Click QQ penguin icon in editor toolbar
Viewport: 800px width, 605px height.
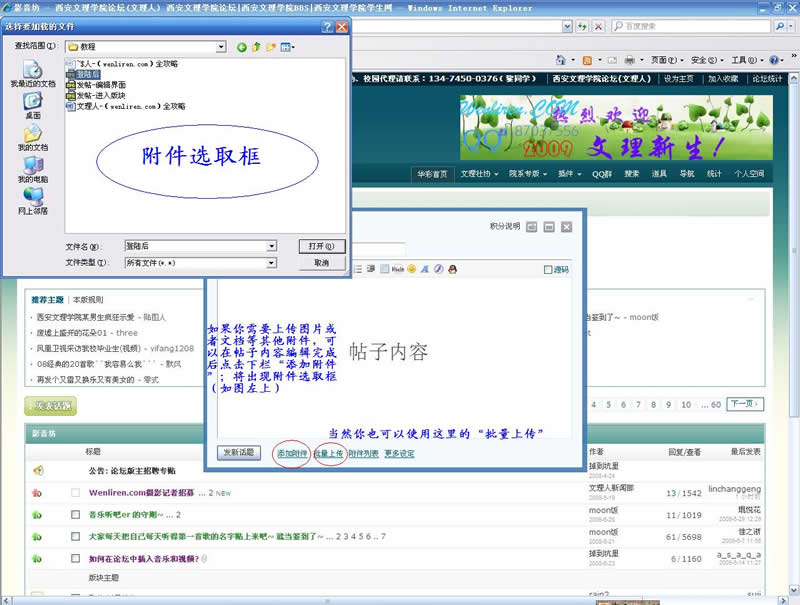(452, 269)
